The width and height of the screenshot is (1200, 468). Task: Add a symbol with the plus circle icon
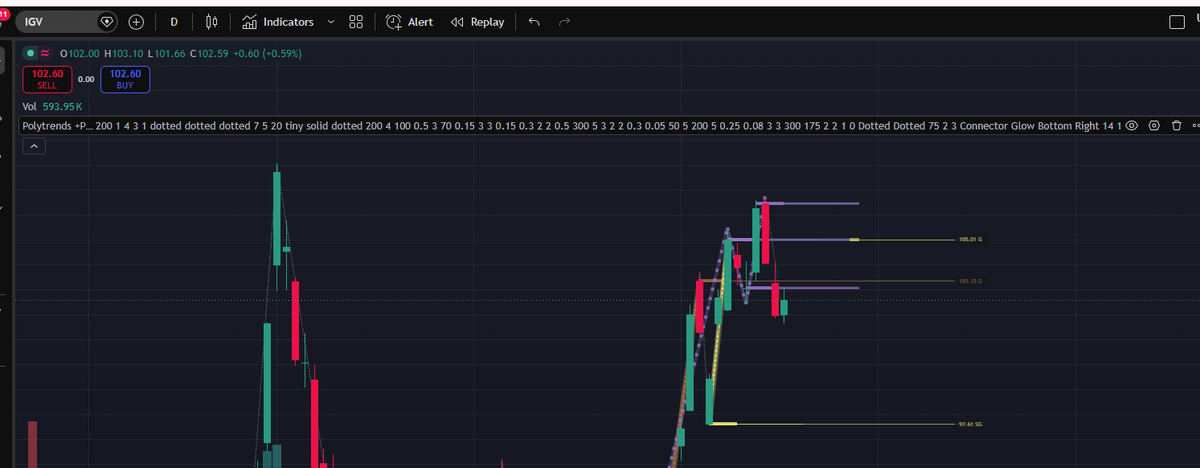coord(137,22)
